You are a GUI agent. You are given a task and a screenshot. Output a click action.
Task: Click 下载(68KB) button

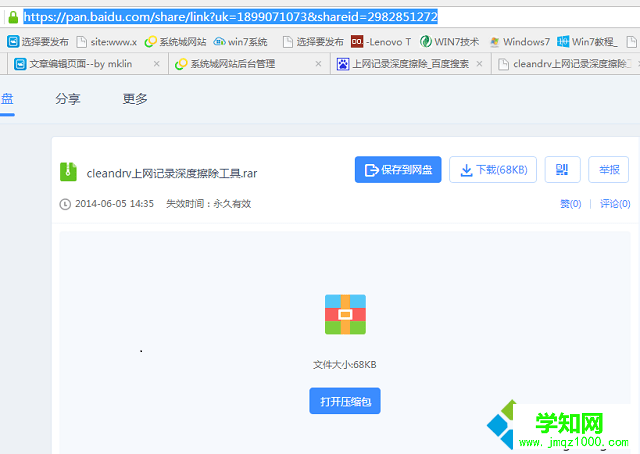coord(493,169)
